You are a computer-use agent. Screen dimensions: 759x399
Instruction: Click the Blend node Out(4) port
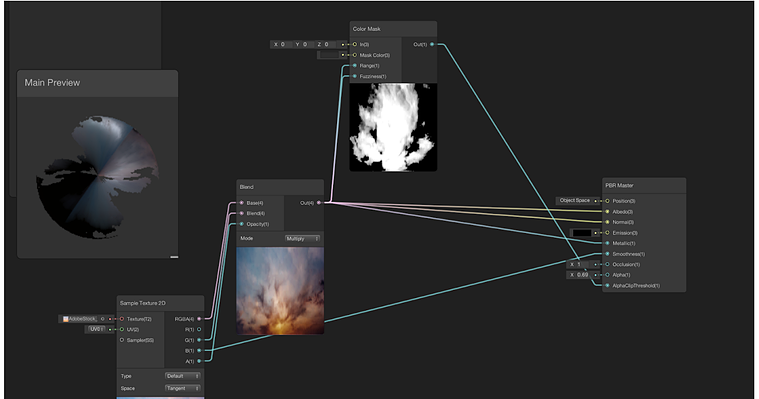pos(319,203)
